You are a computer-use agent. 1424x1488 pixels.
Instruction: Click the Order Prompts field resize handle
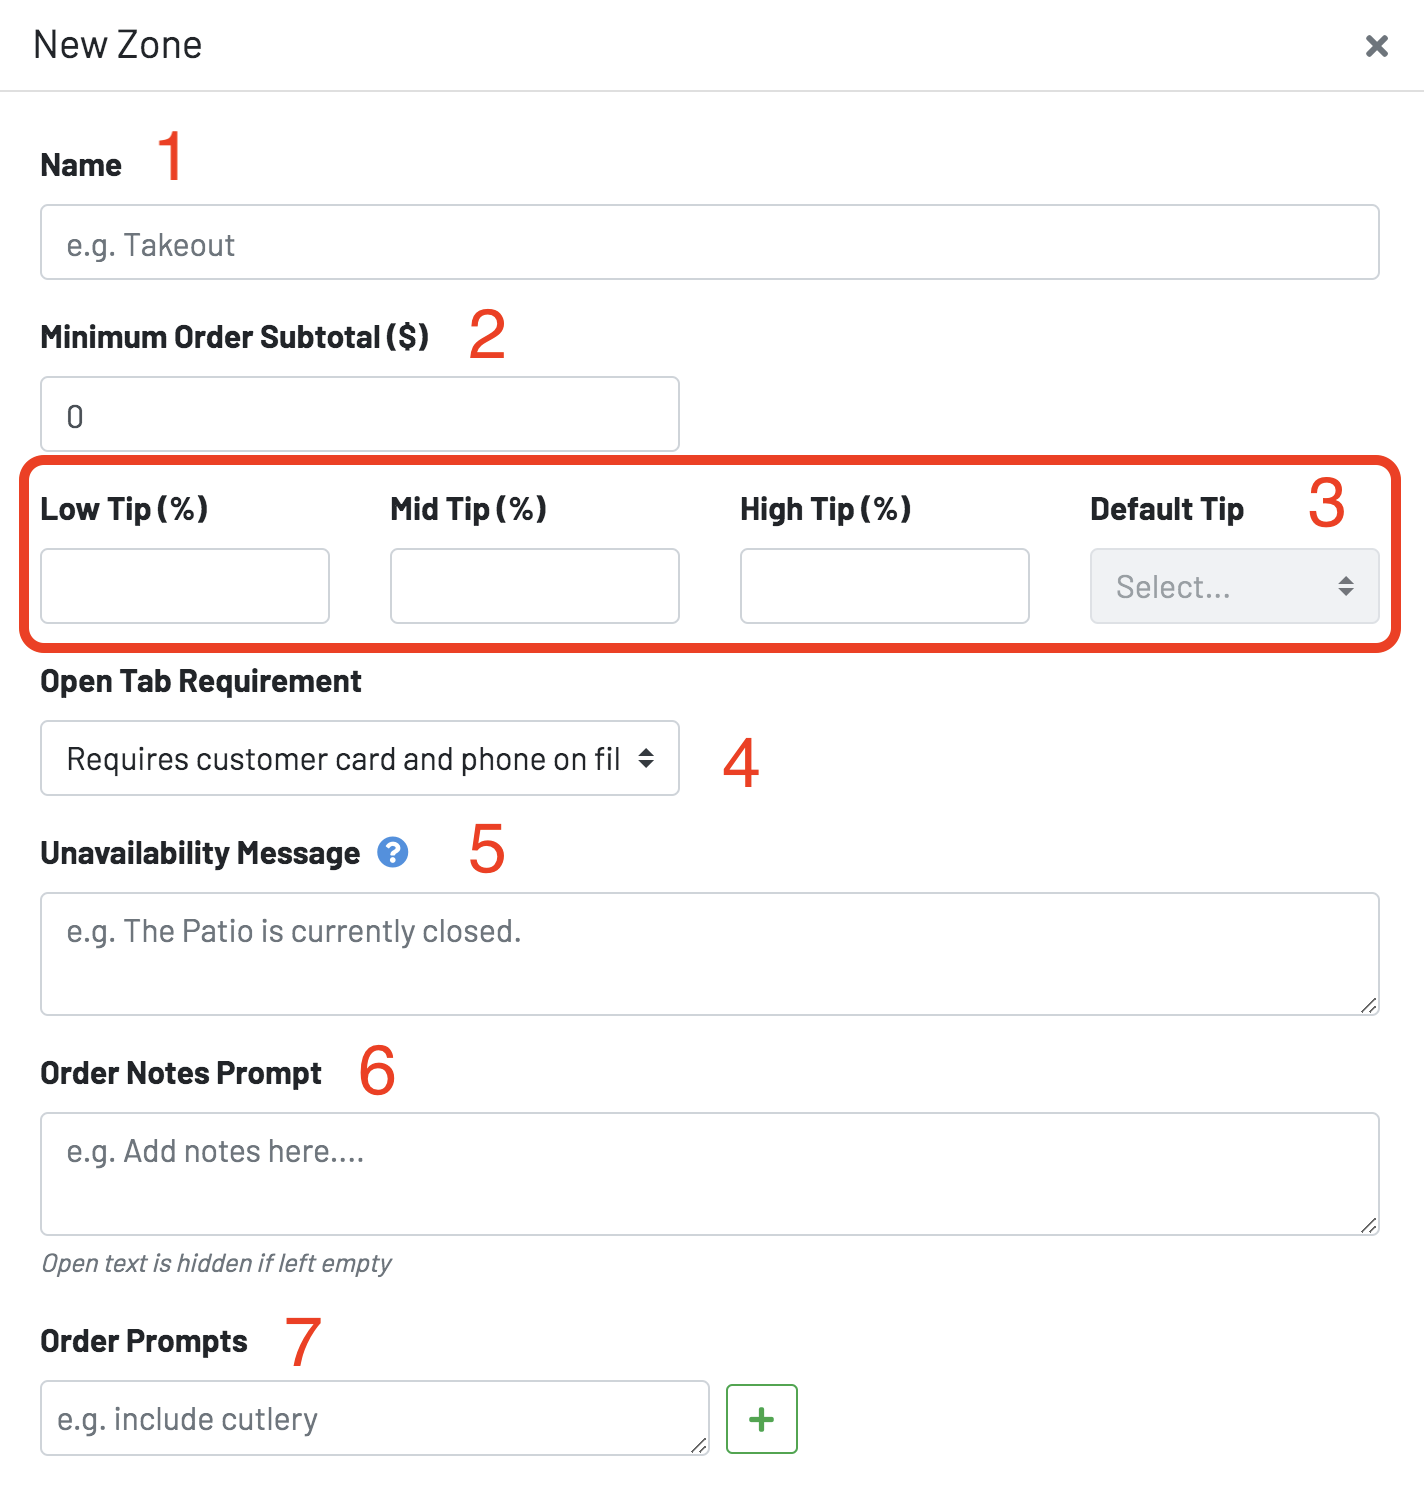coord(699,1445)
